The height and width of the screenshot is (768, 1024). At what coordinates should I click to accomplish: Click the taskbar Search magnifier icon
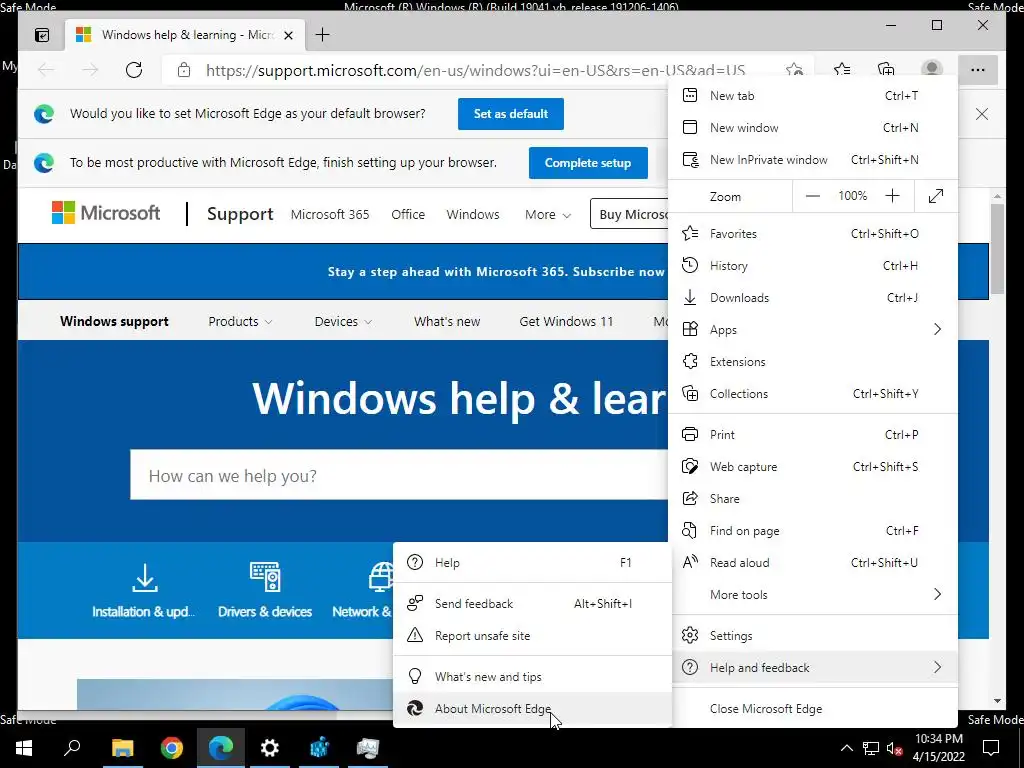(72, 747)
